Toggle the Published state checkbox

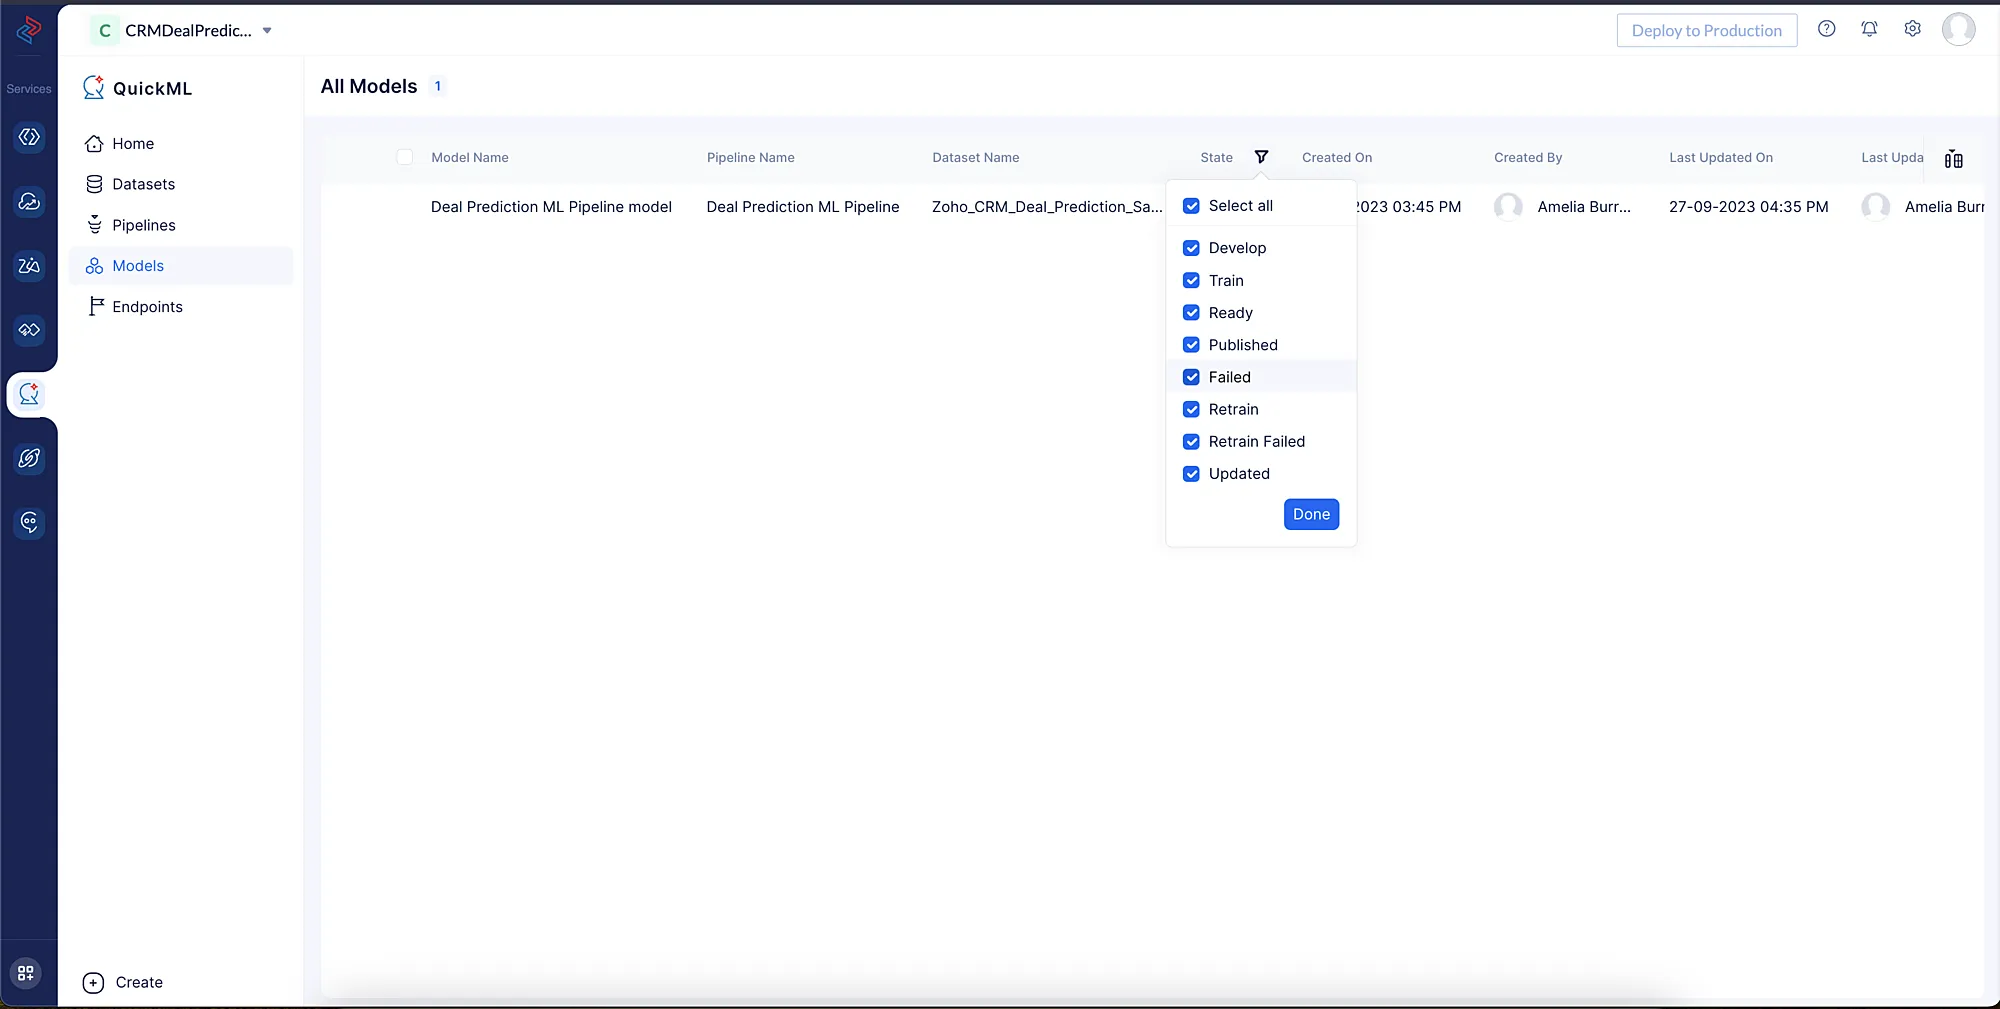1191,345
